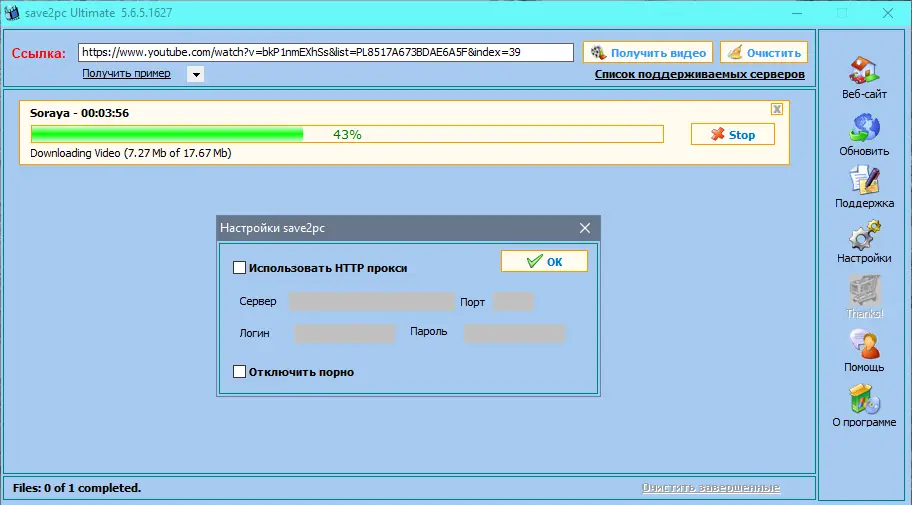This screenshot has width=912, height=505.
Task: Confirm settings with the OK button
Action: [544, 261]
